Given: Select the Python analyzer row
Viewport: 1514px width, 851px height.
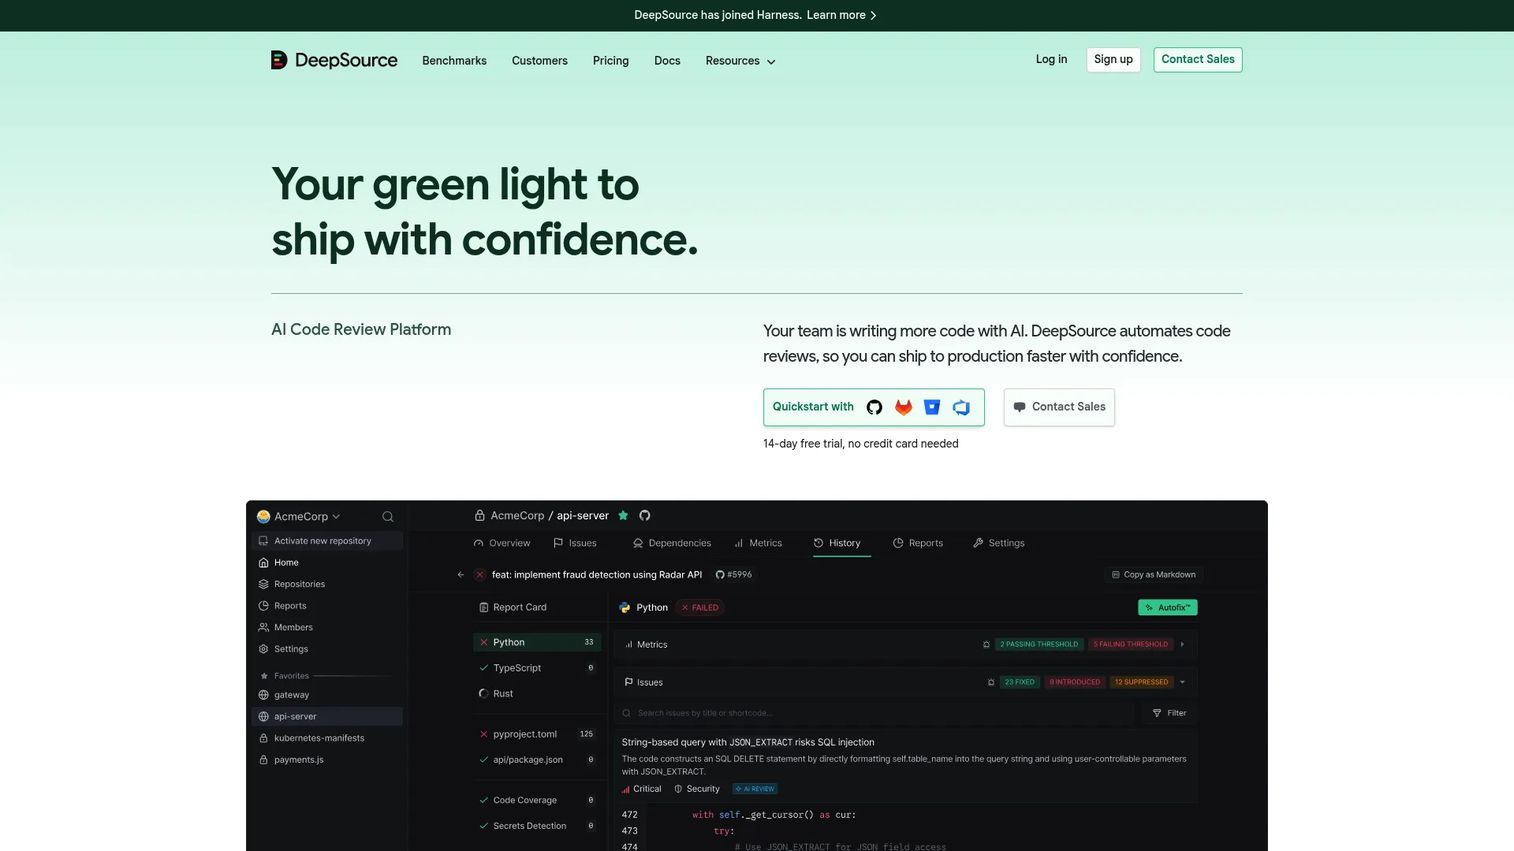Looking at the screenshot, I should click(537, 642).
